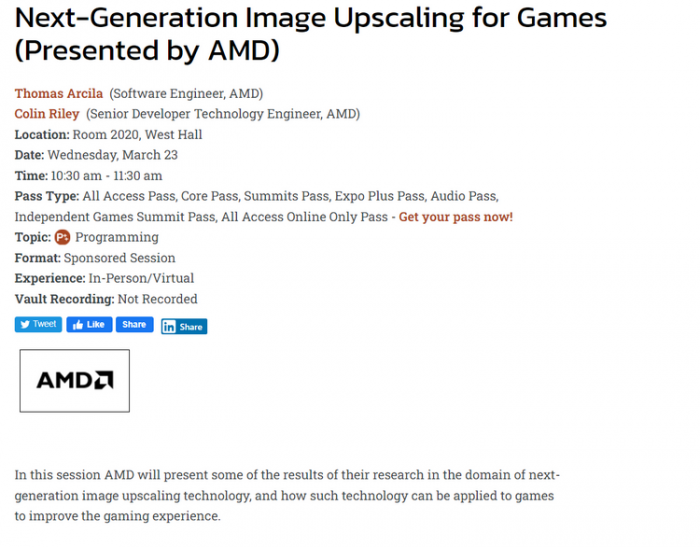Viewport: 700px width, 547px height.
Task: Open Thomas Arcila's speaker profile link
Action: pyautogui.click(x=59, y=93)
